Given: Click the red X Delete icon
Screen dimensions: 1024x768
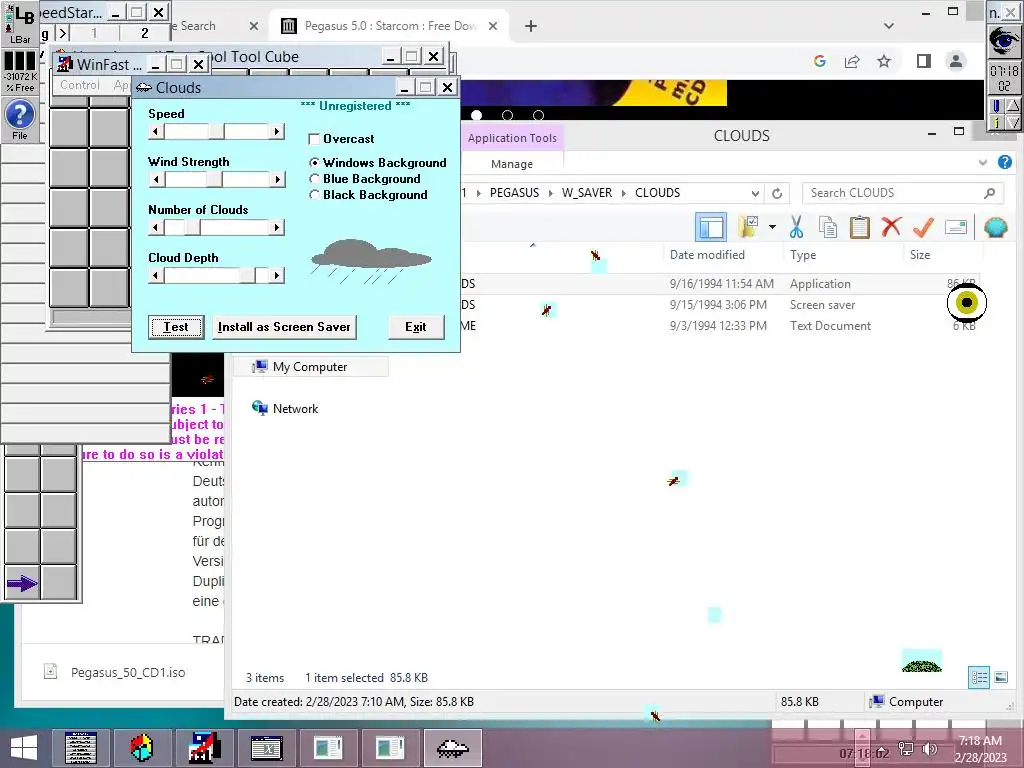Looking at the screenshot, I should point(891,227).
